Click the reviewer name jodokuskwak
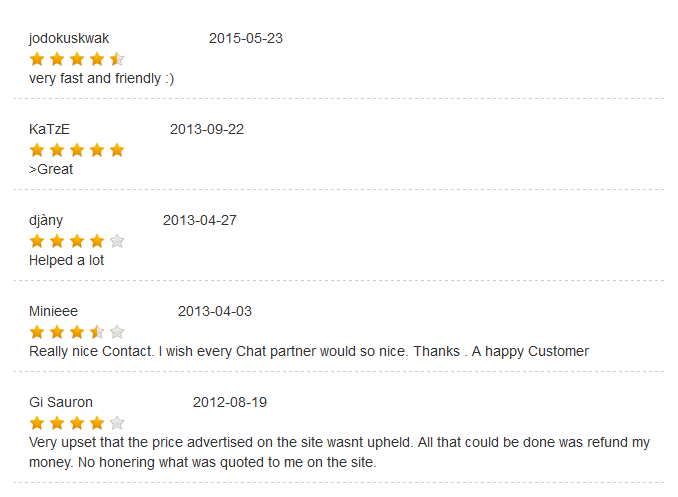This screenshot has width=678, height=497. coord(69,38)
